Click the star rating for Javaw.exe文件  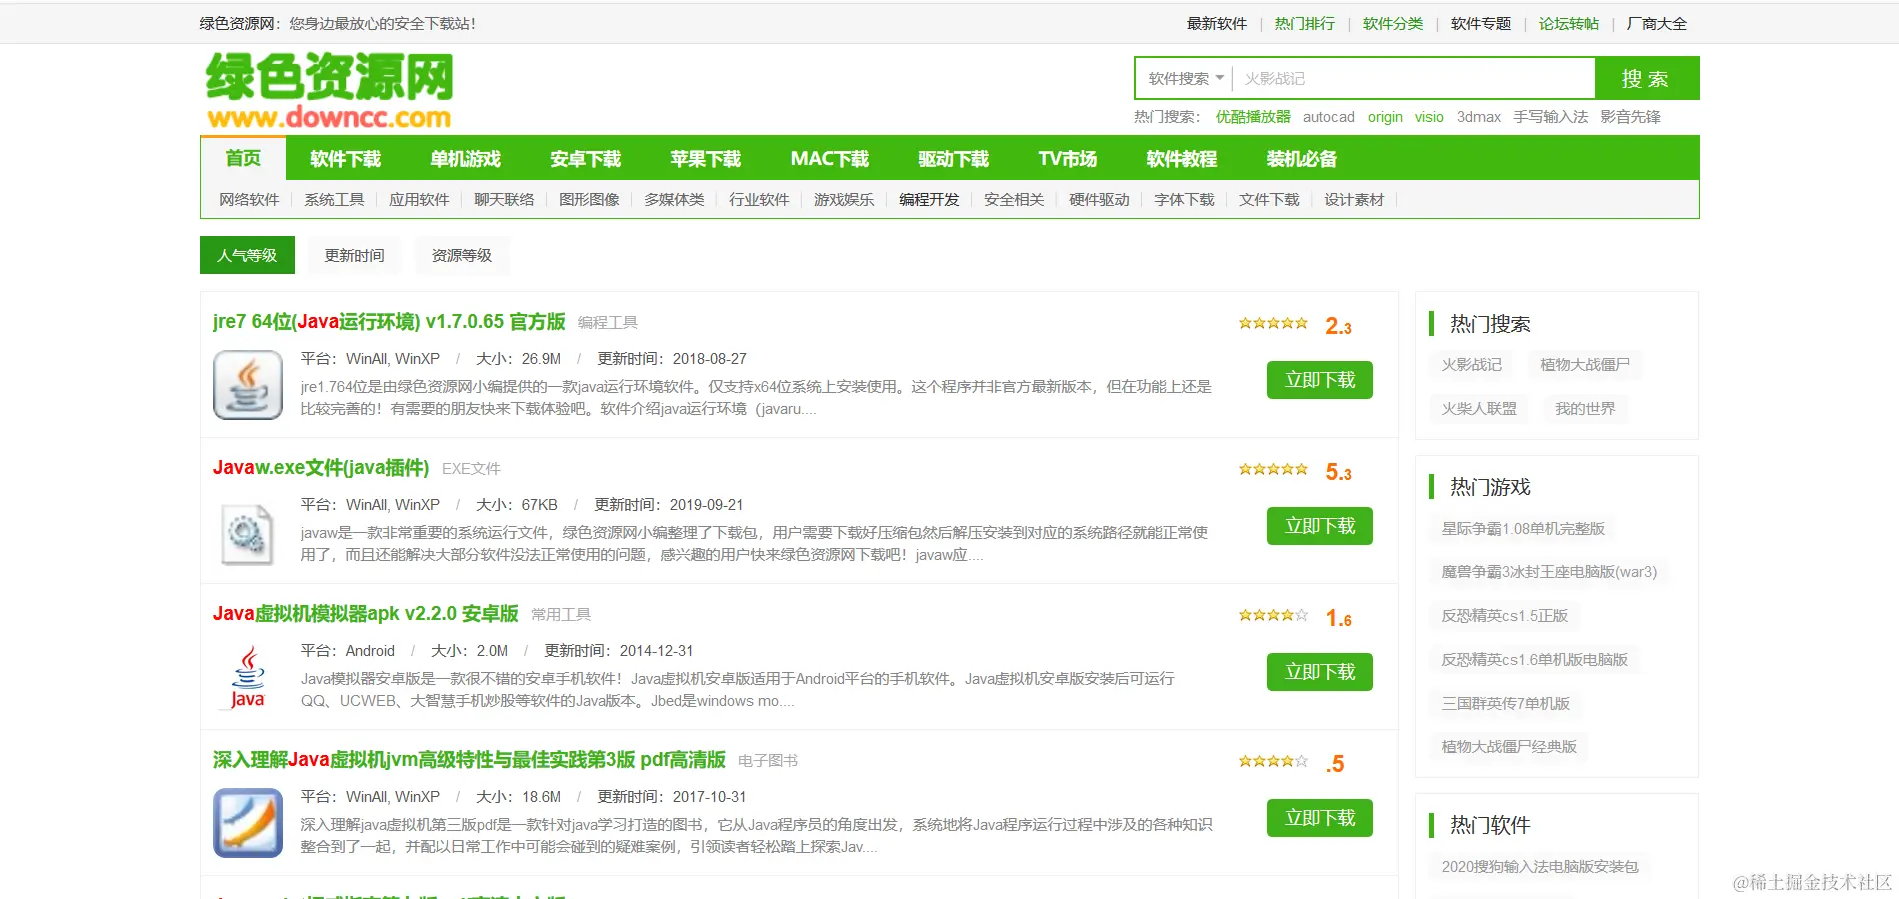(1273, 469)
